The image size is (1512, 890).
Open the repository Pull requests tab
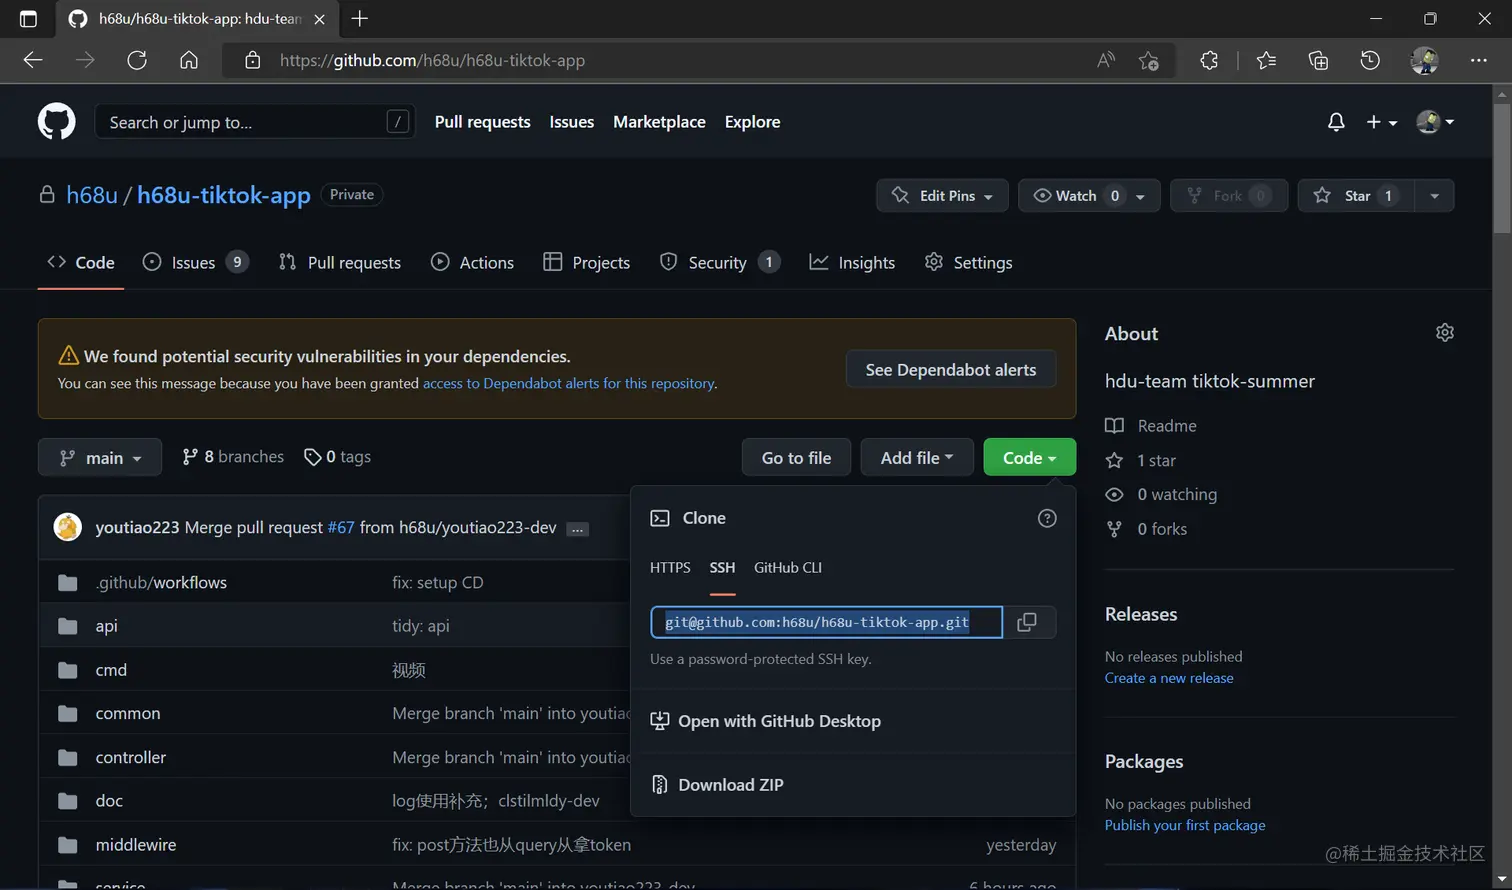tap(340, 262)
